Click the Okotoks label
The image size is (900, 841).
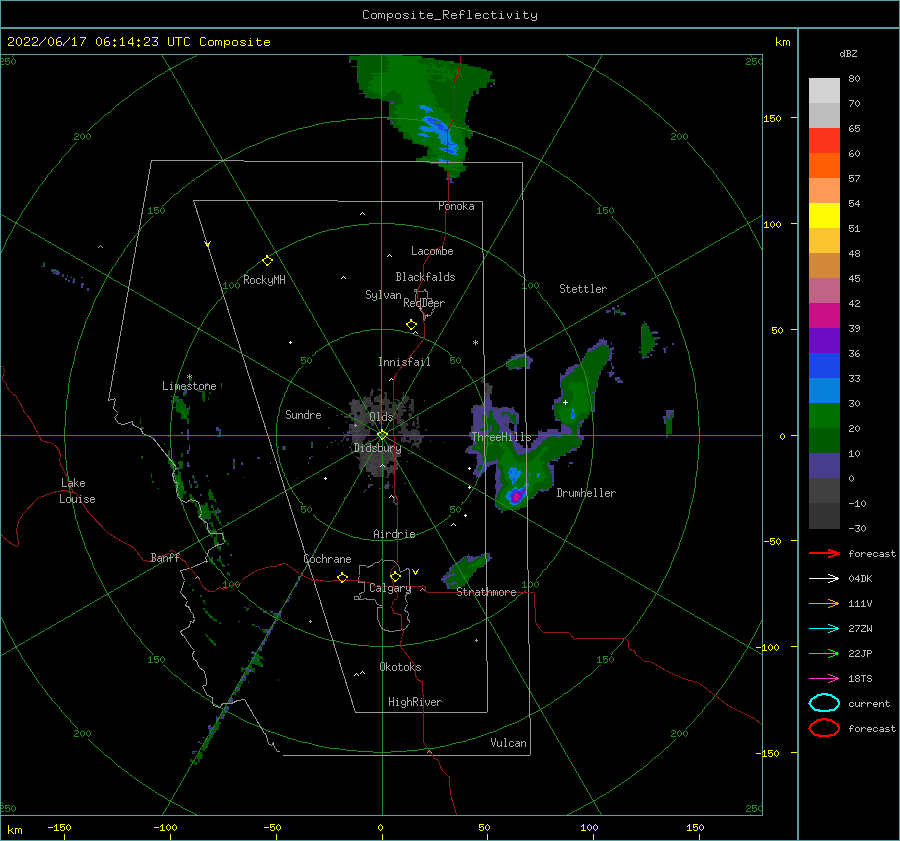click(x=400, y=667)
